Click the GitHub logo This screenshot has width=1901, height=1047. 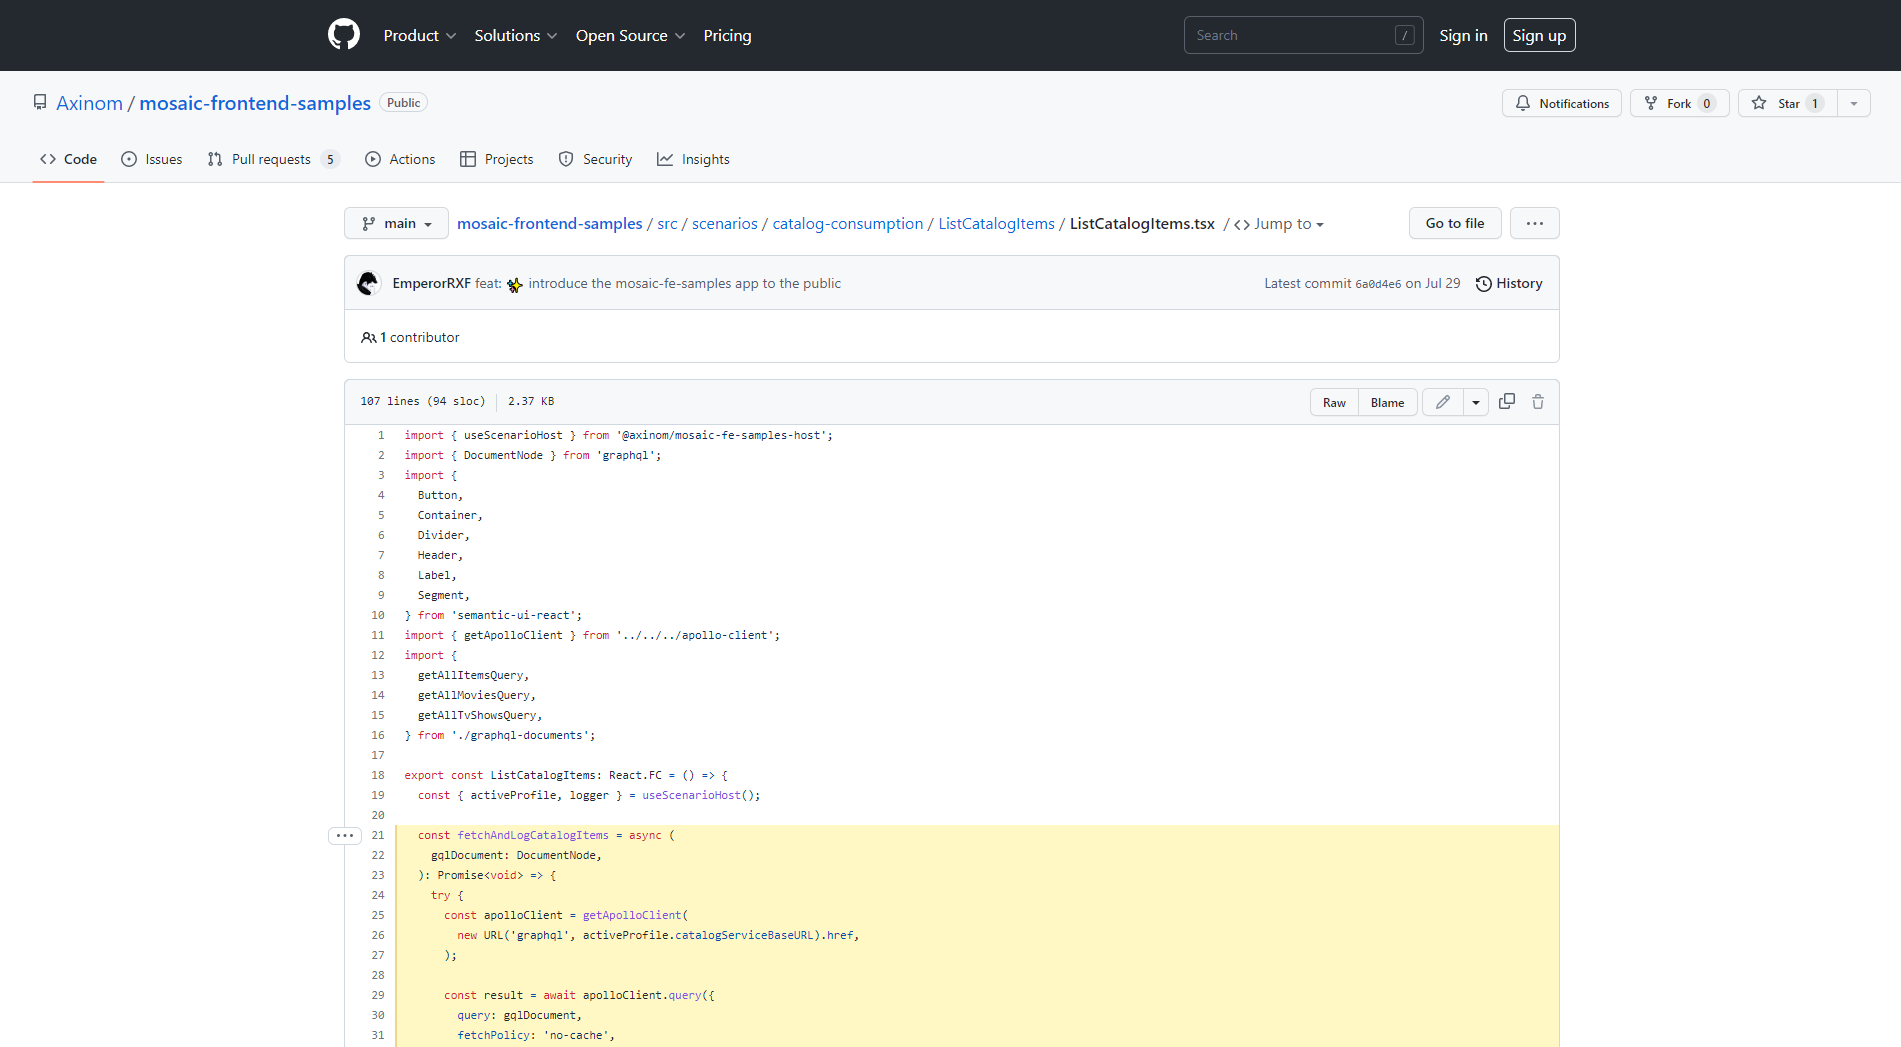click(x=343, y=33)
